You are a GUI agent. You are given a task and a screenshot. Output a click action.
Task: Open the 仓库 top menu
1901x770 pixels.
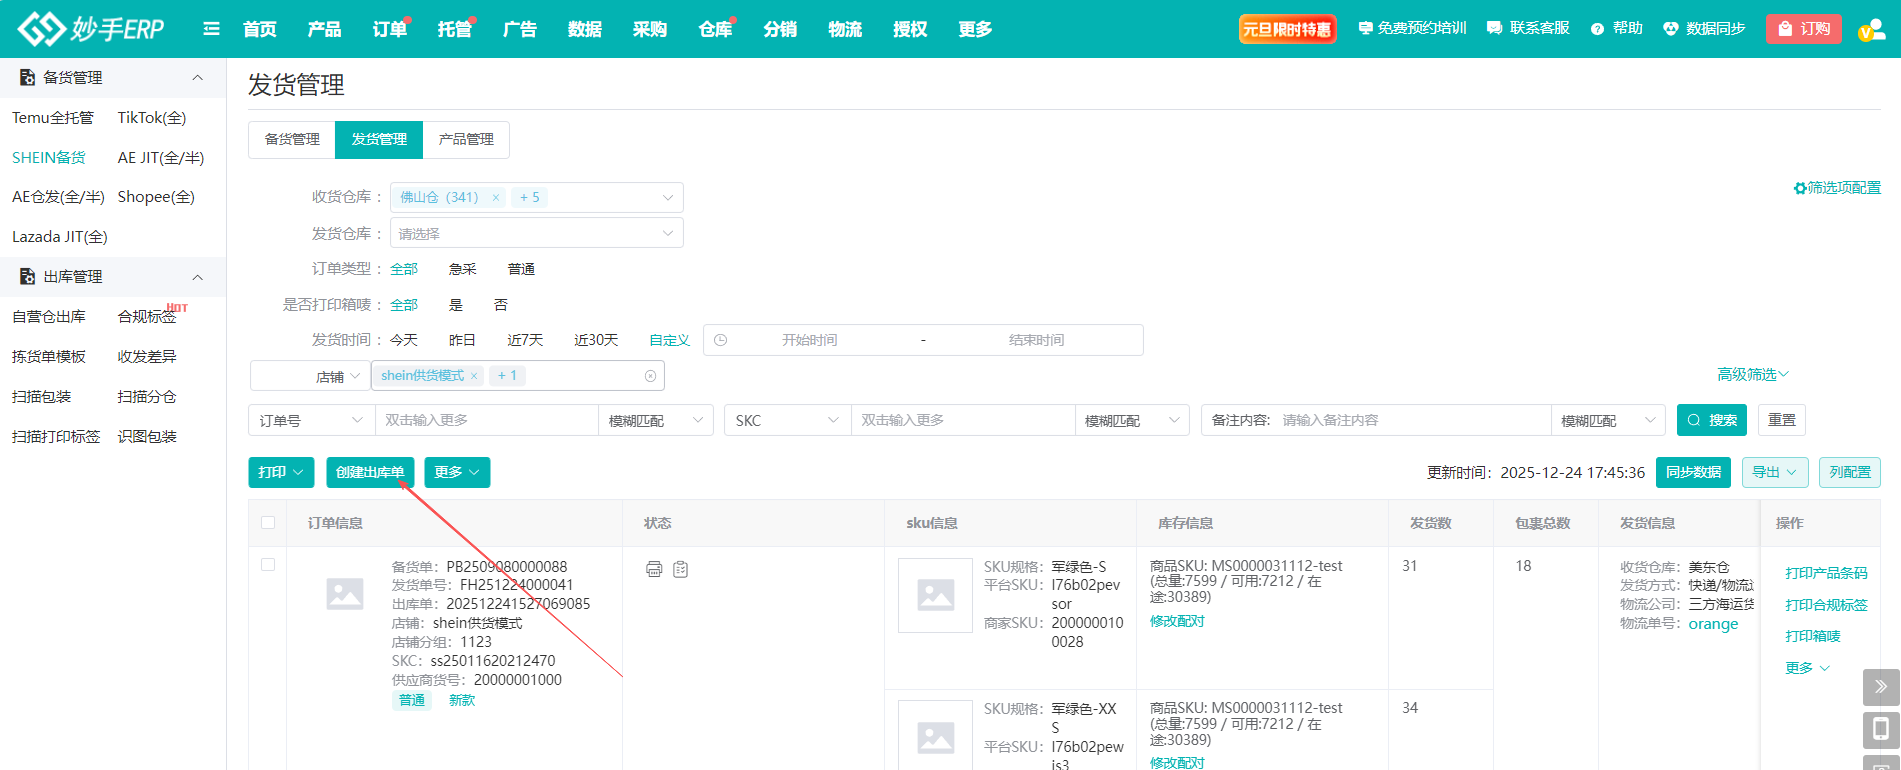714,29
